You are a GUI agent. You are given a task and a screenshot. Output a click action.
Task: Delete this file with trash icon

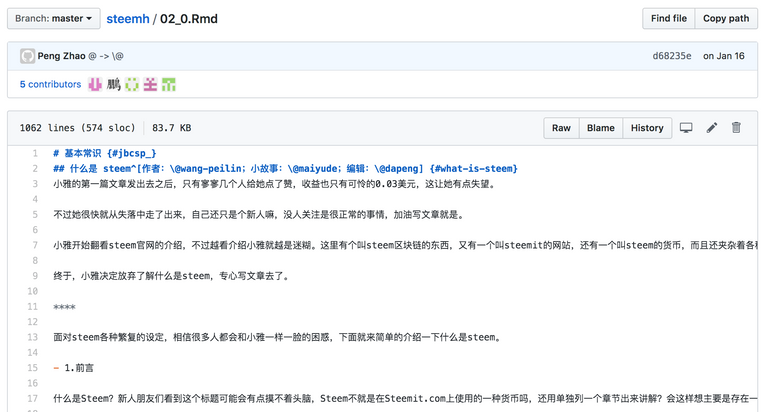tap(736, 128)
